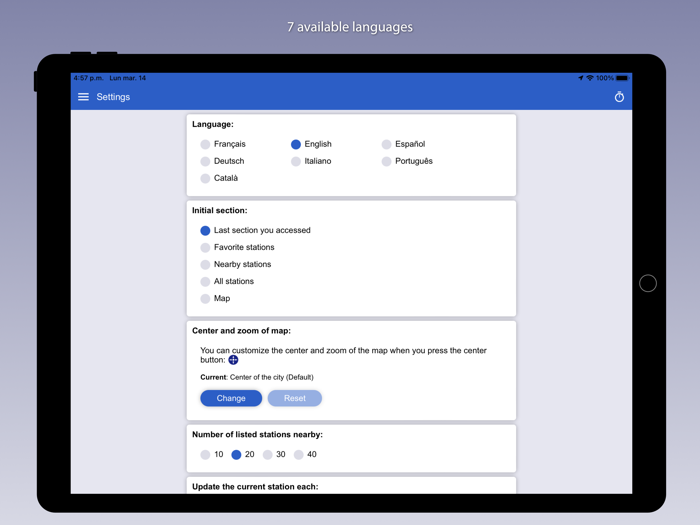Tap the 'Initial section:' heading

[220, 210]
